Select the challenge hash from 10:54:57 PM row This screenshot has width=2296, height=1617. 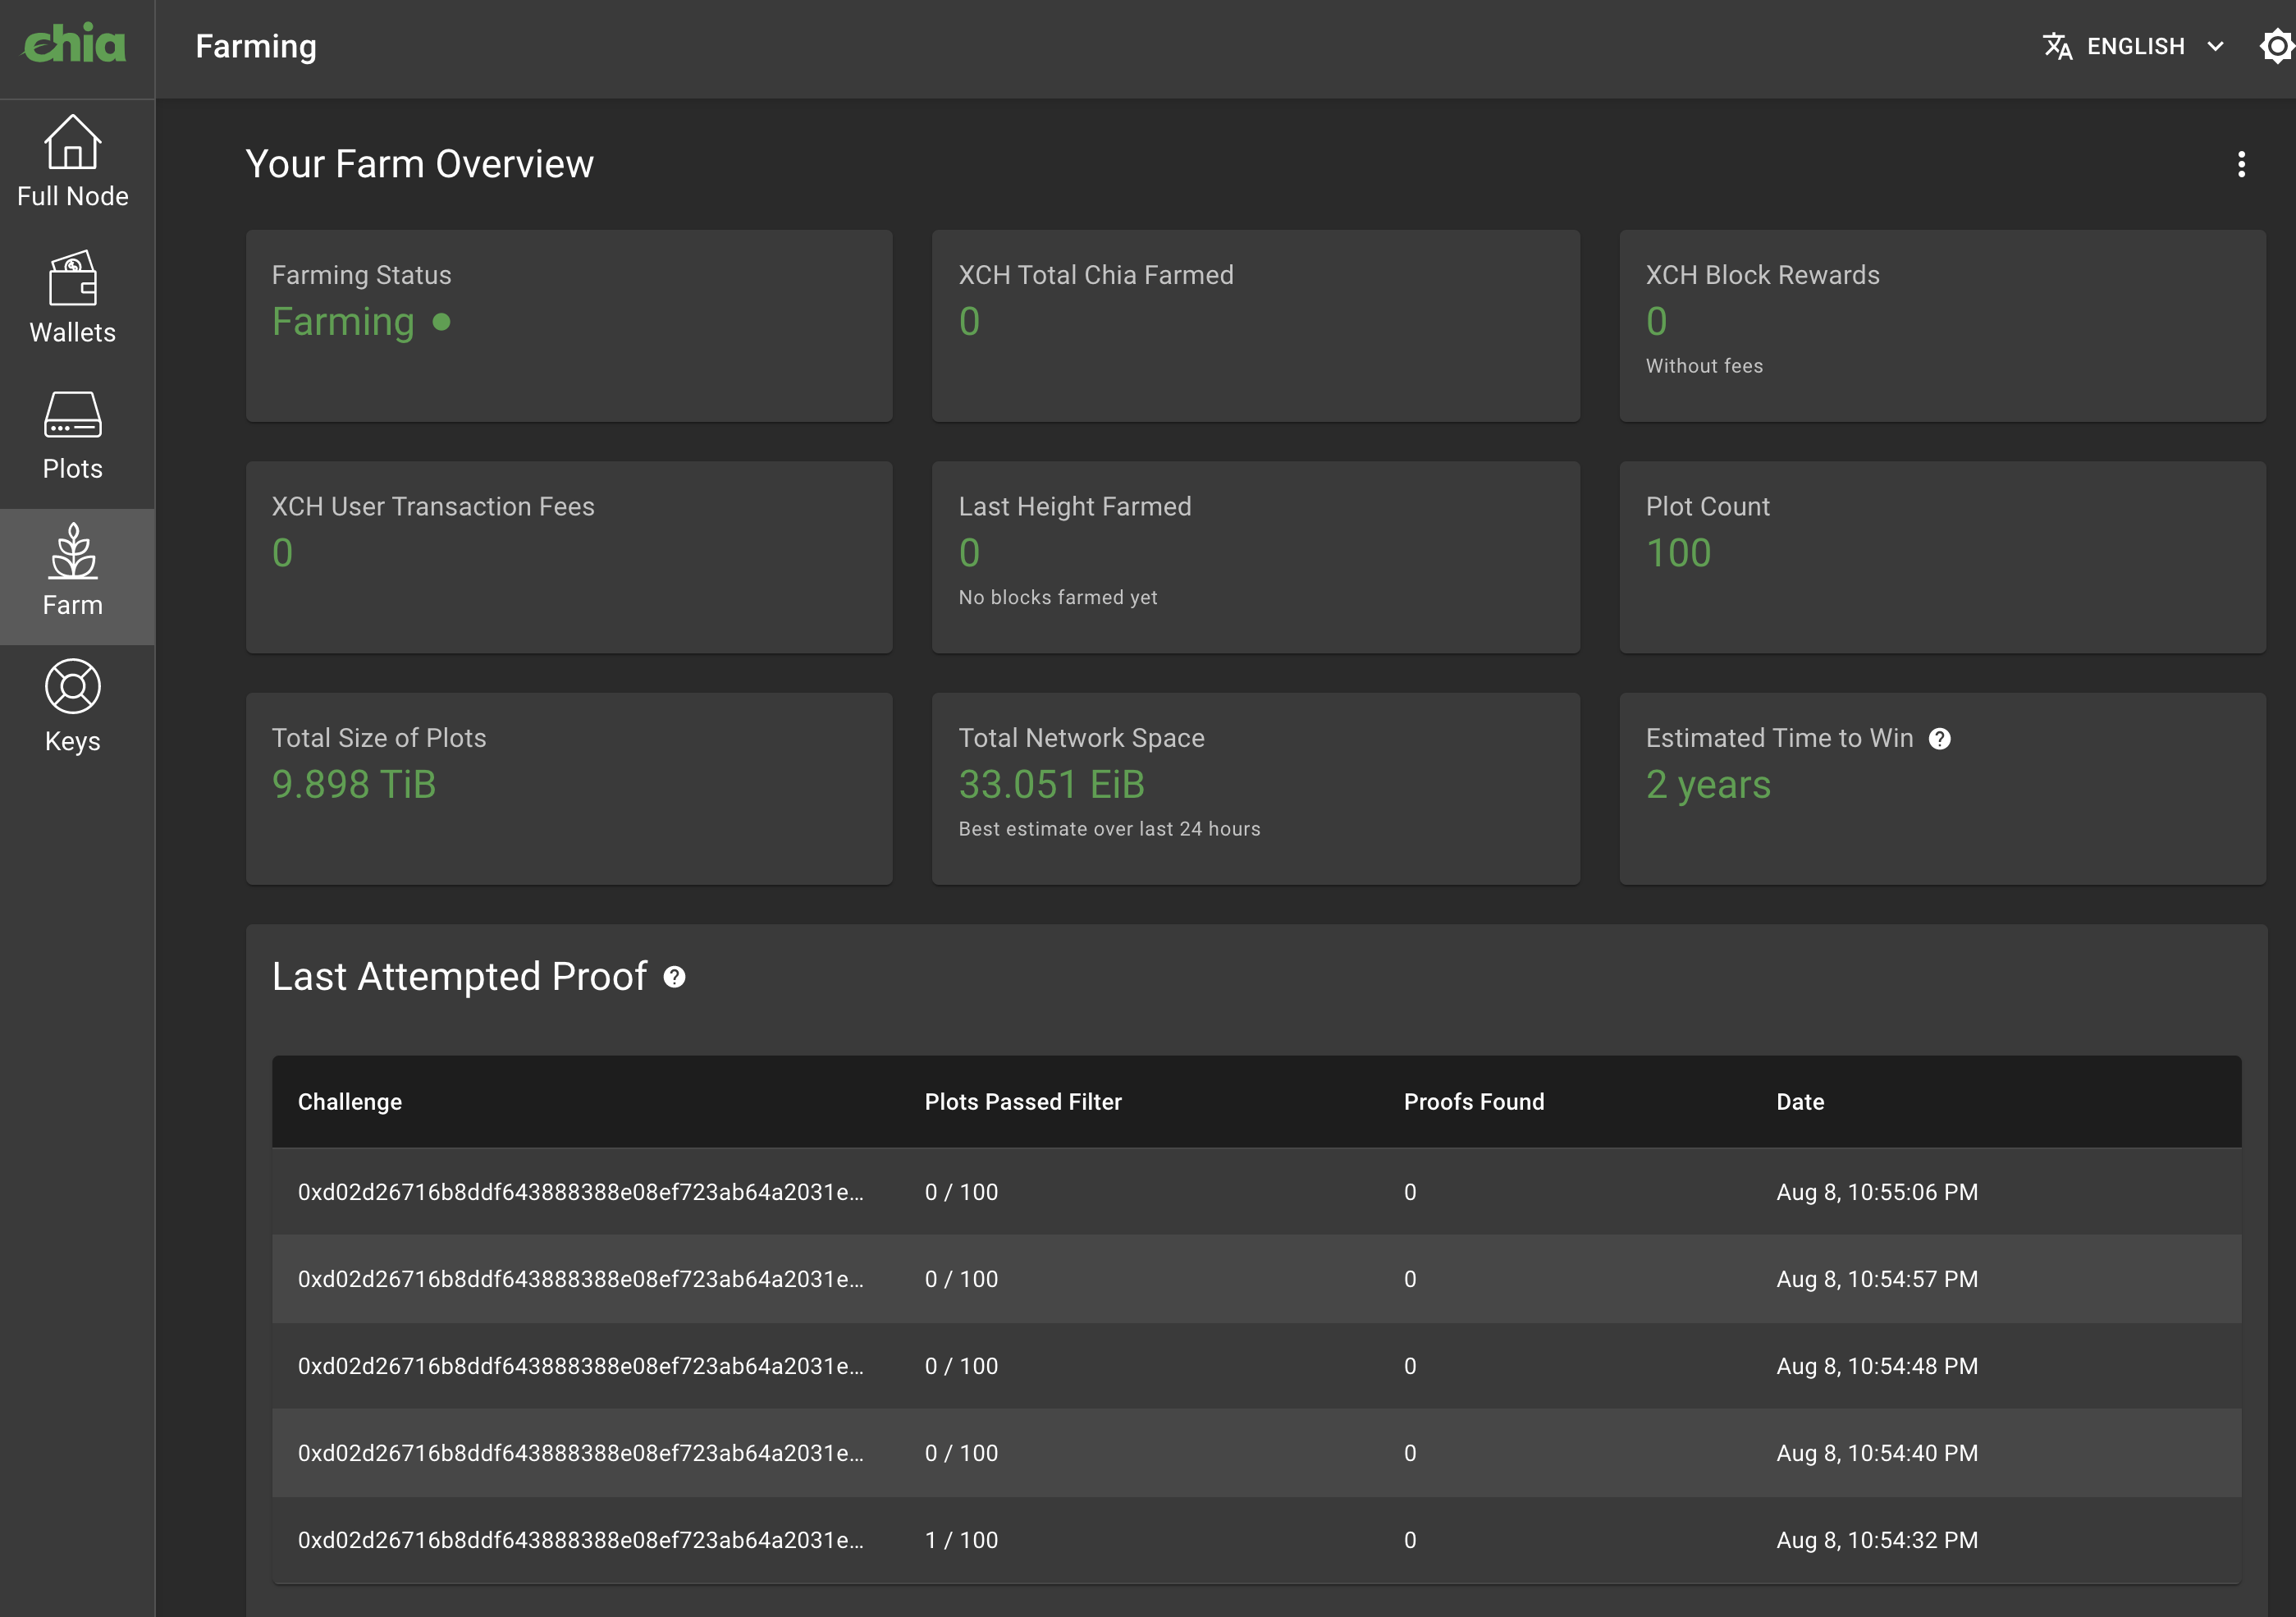(581, 1279)
